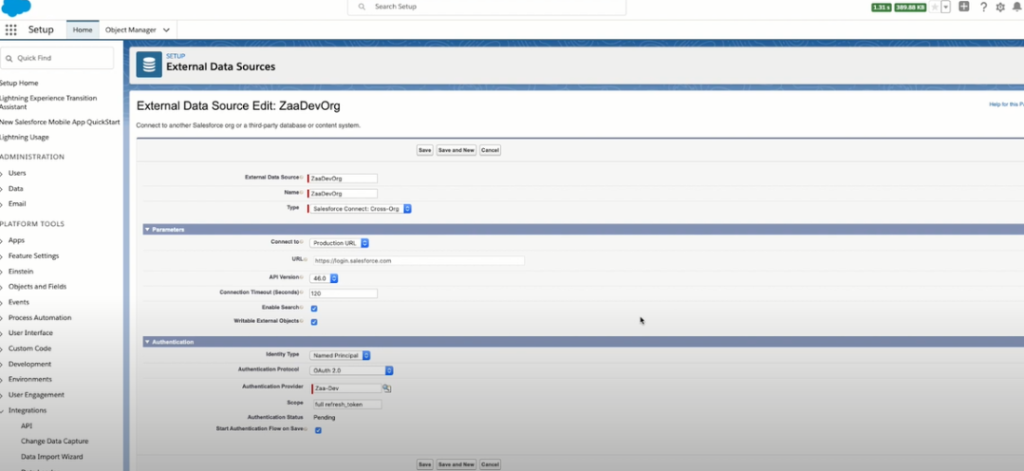Switch to the Home tab
Screen dimensions: 1024x471
(x=82, y=30)
